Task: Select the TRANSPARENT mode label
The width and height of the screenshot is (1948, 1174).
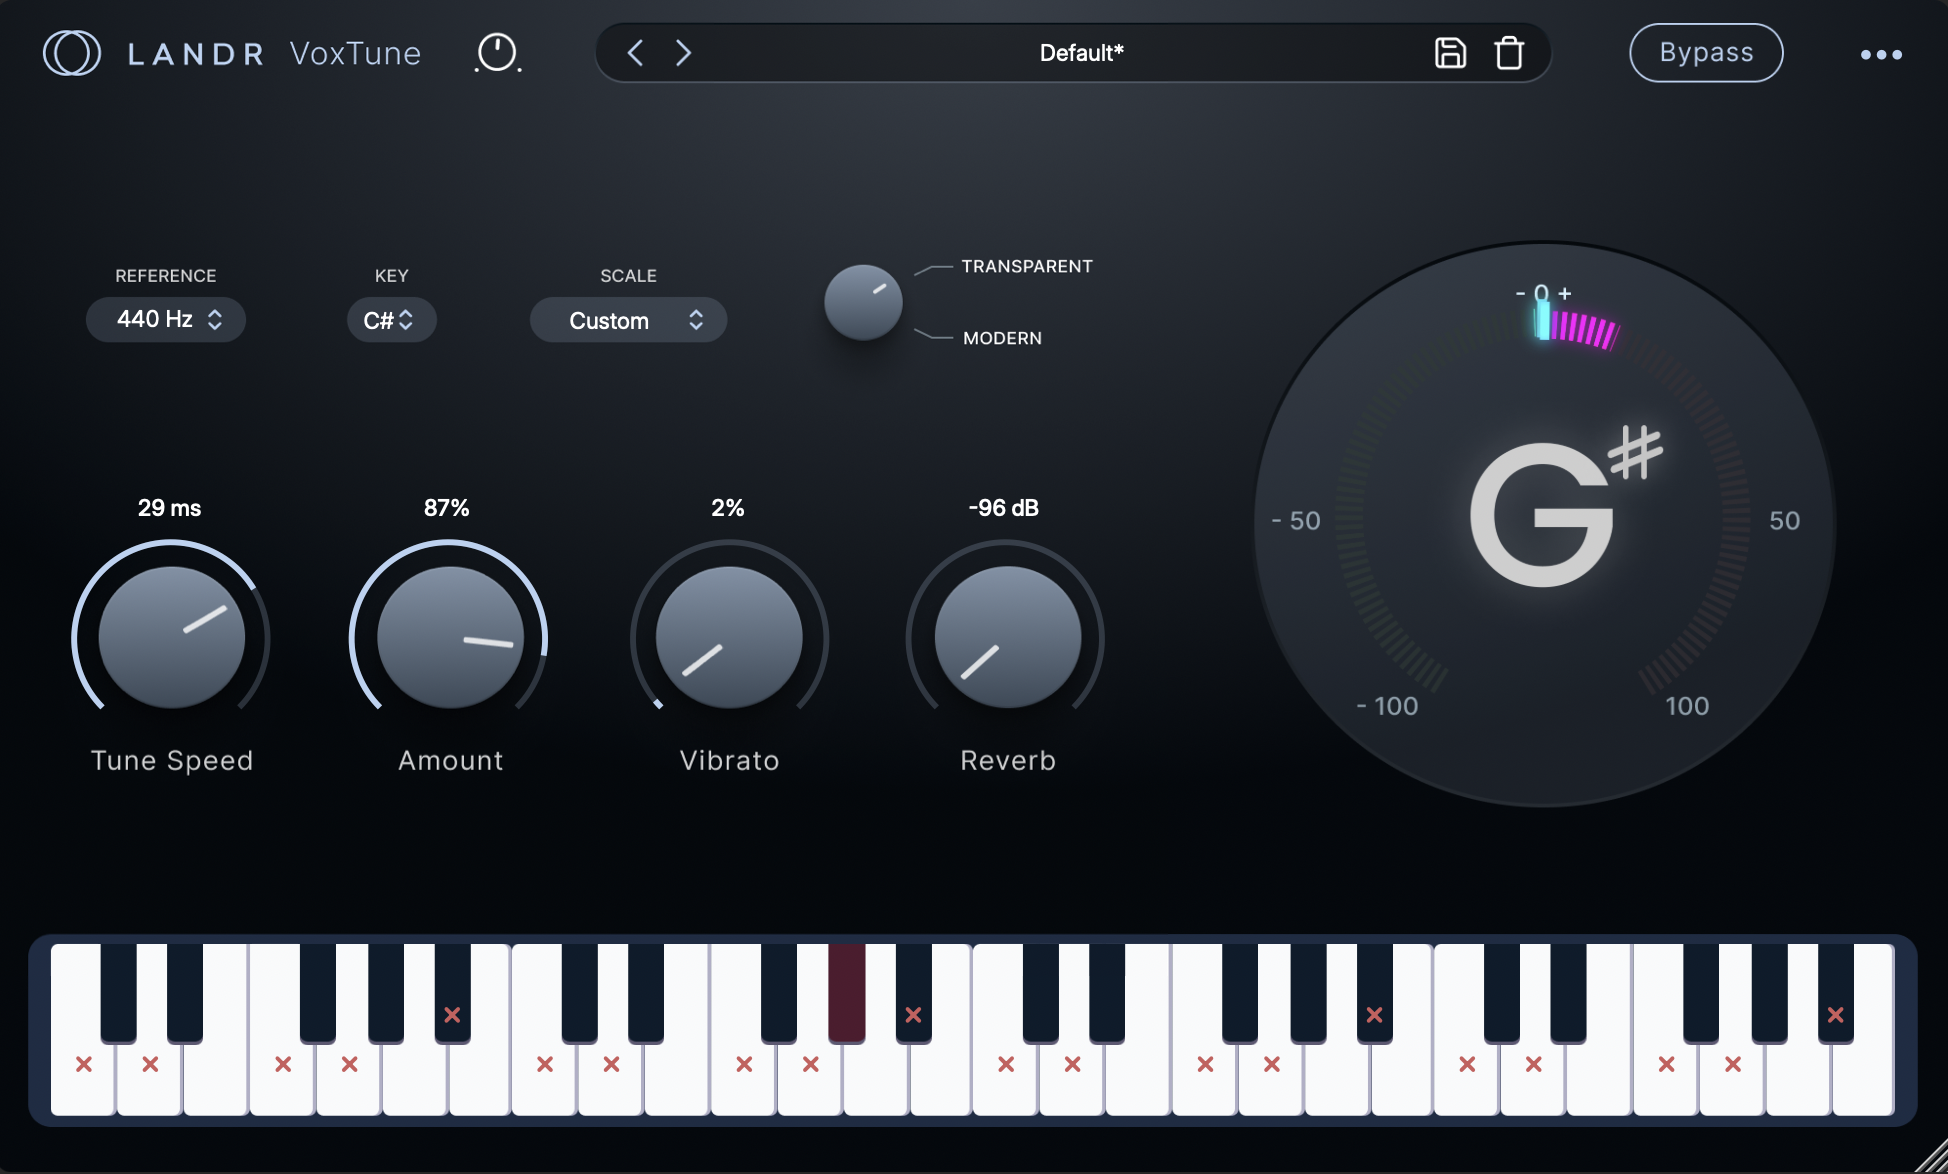Action: 1027,267
